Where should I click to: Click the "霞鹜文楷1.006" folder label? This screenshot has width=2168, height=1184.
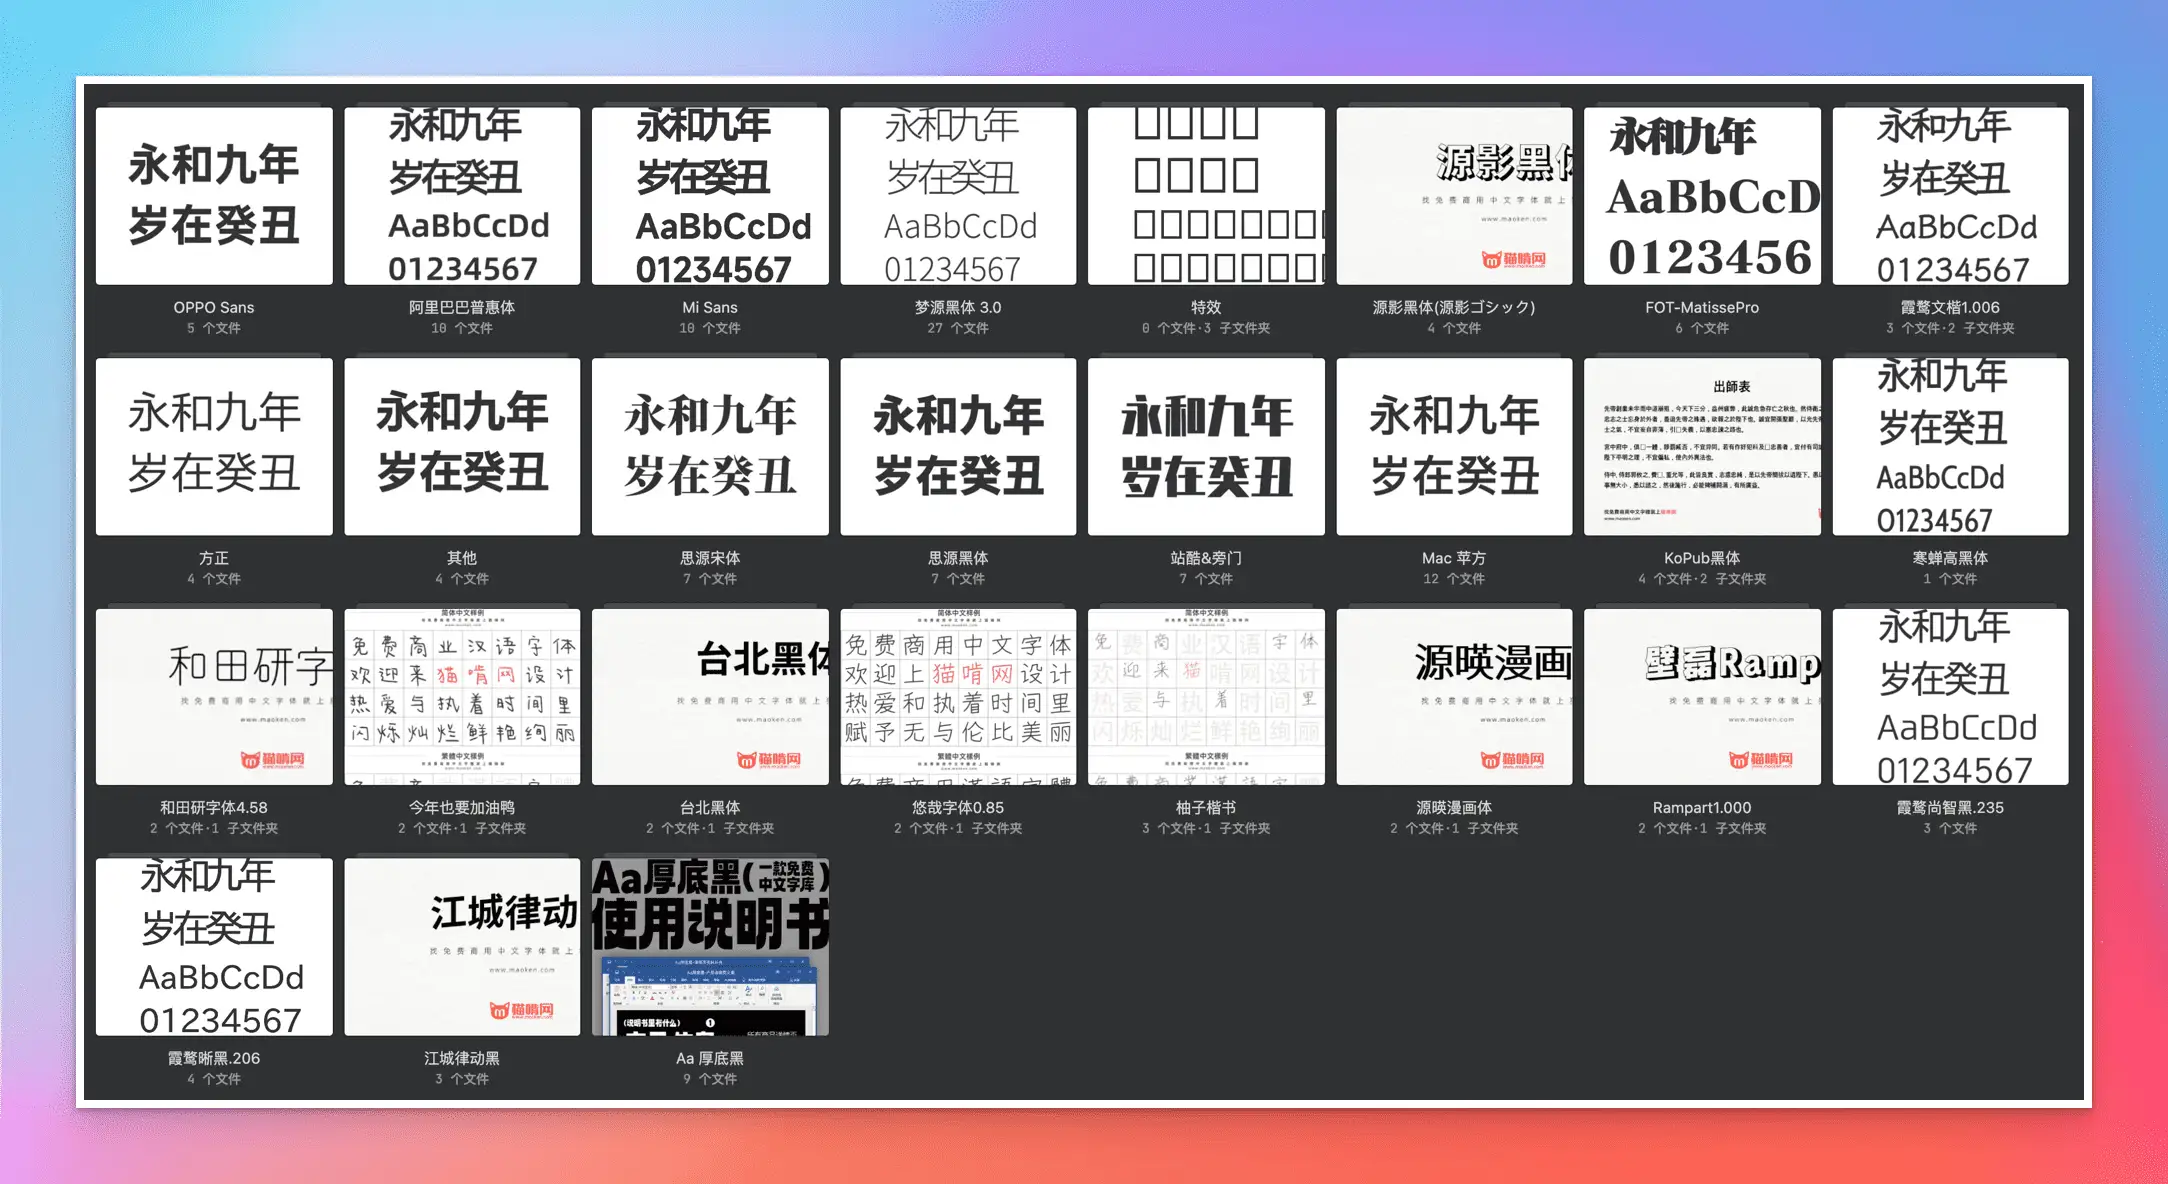(x=1950, y=307)
